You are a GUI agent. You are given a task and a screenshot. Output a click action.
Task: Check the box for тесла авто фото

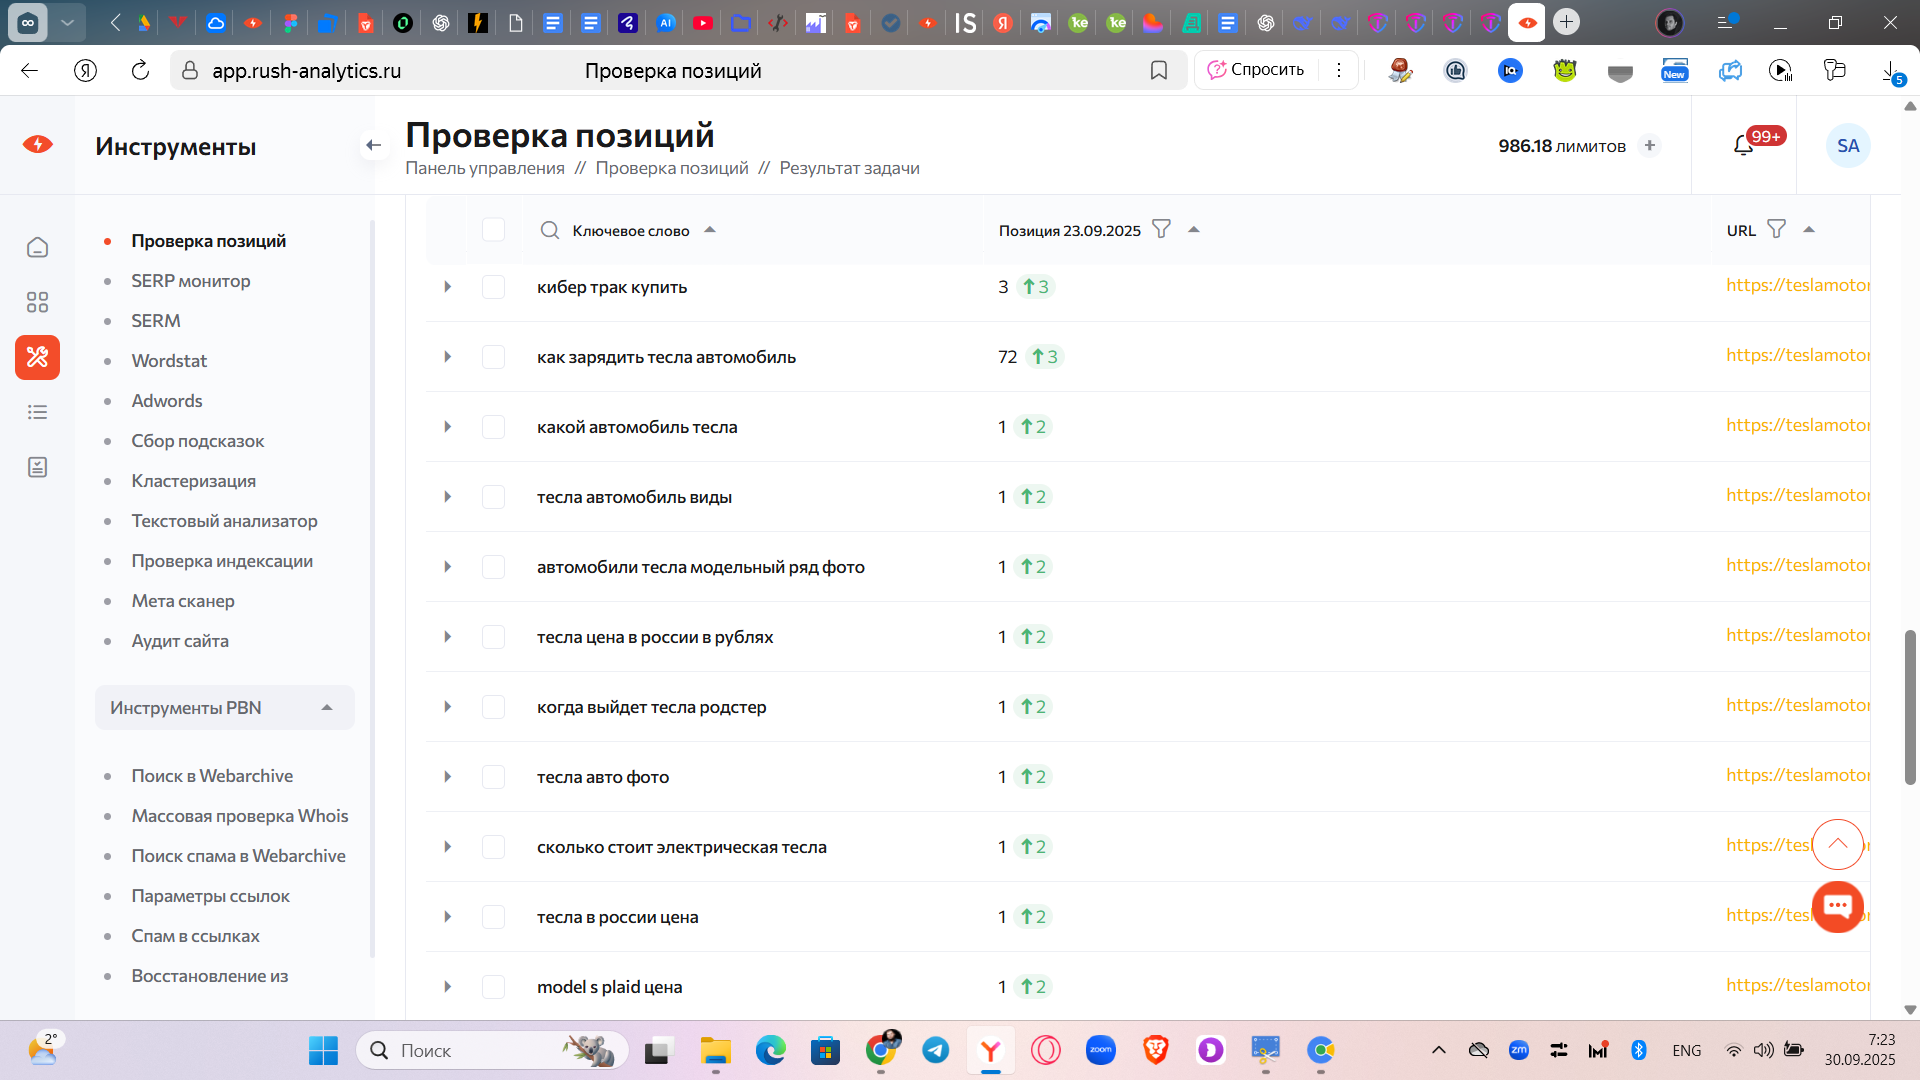tap(493, 777)
